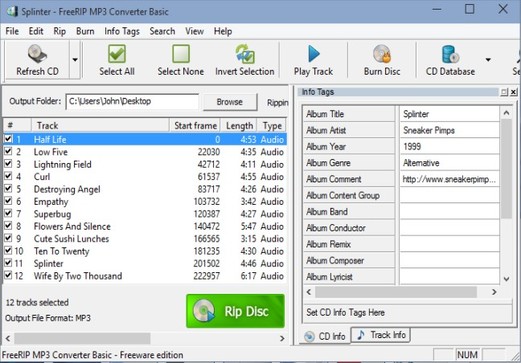521x363 pixels.
Task: Uncheck track 2 Low Five
Action: (8, 152)
